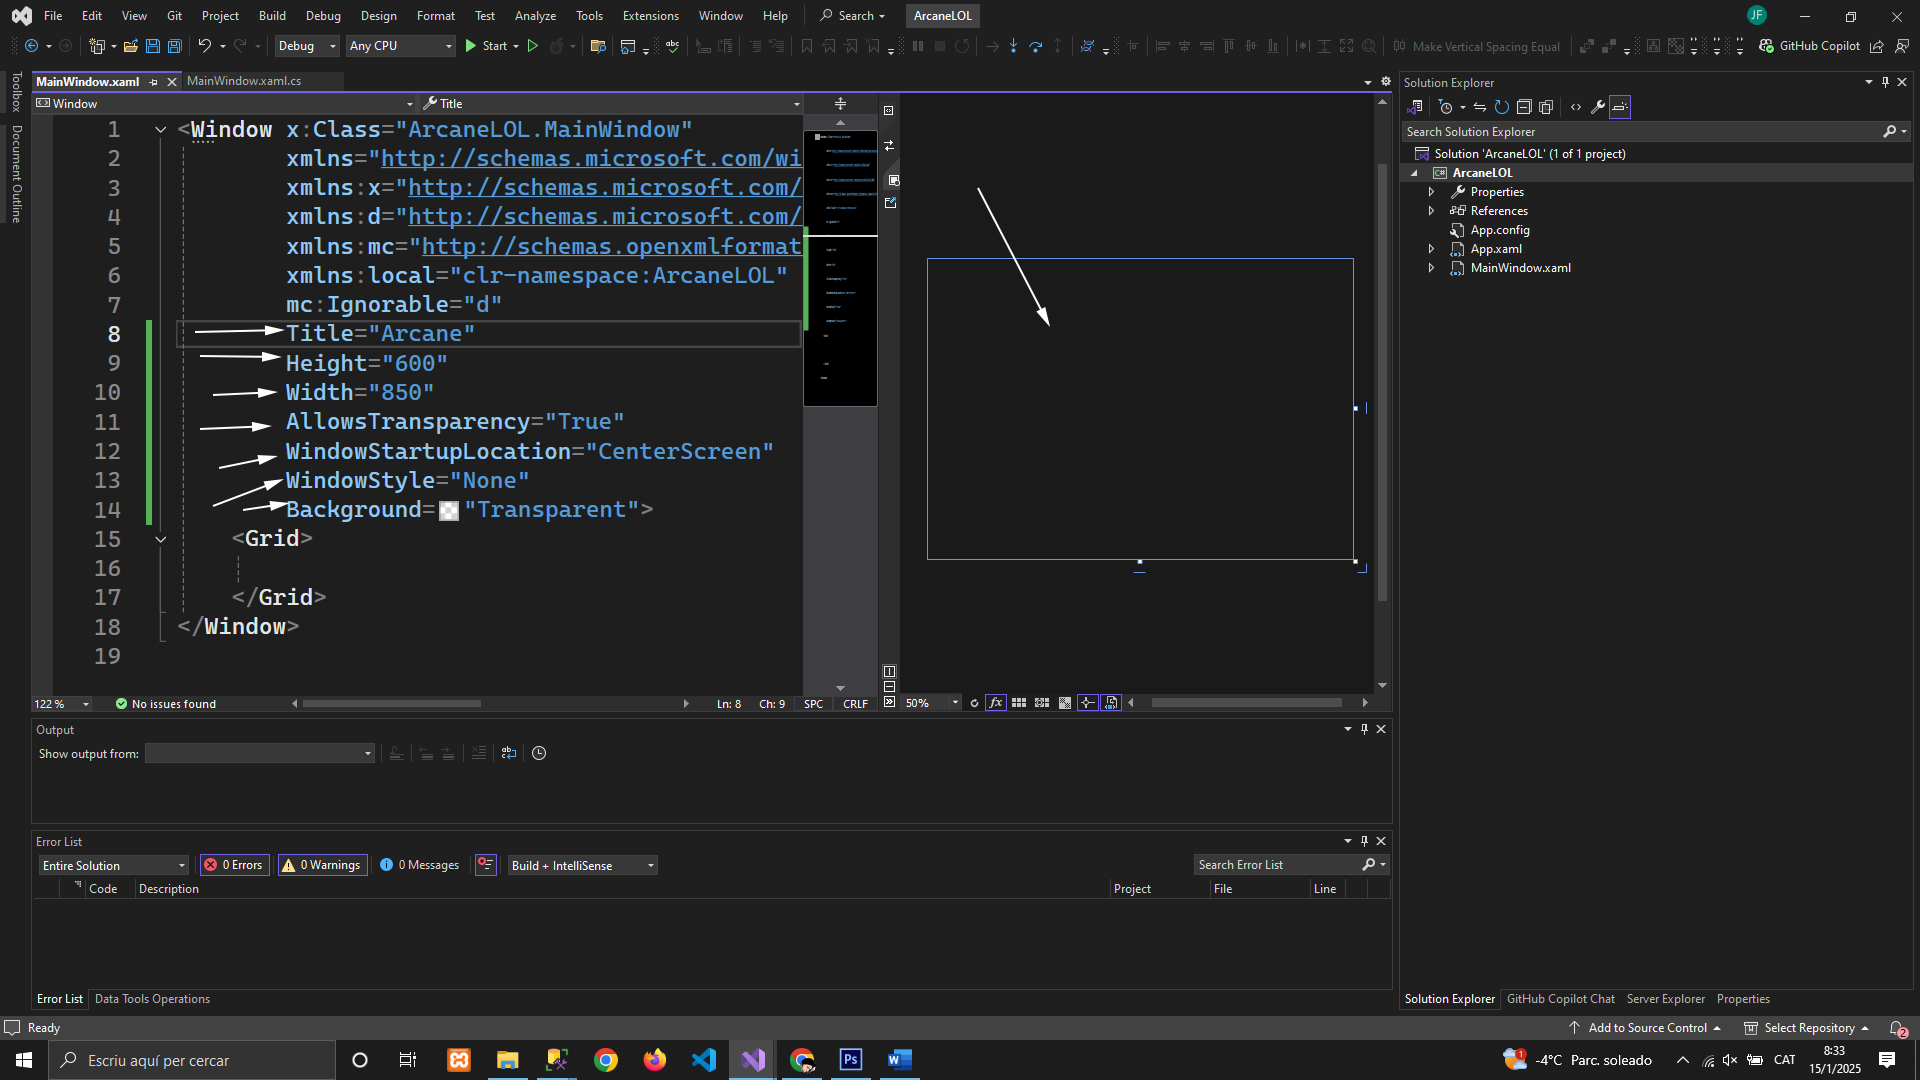
Task: Refresh the Solution Explorer
Action: tap(1501, 107)
